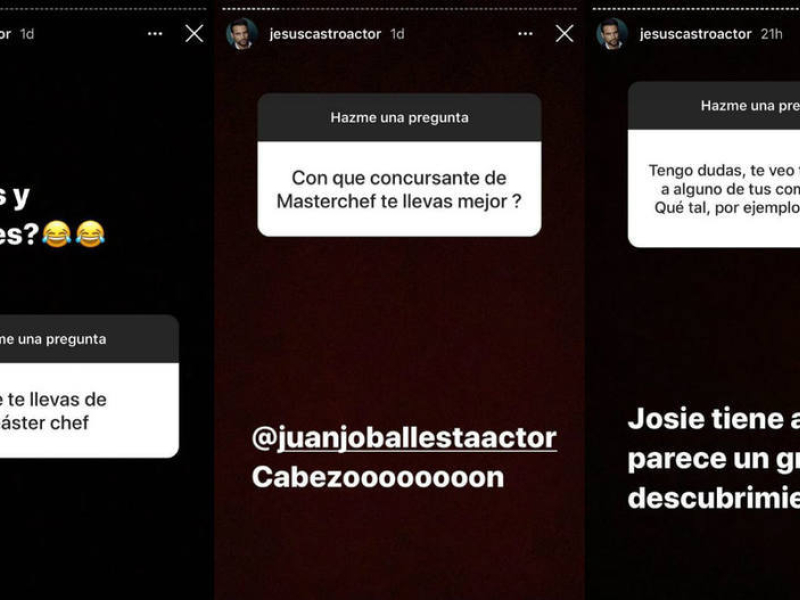The width and height of the screenshot is (800, 600).
Task: Click the left story progress bar
Action: click(103, 9)
